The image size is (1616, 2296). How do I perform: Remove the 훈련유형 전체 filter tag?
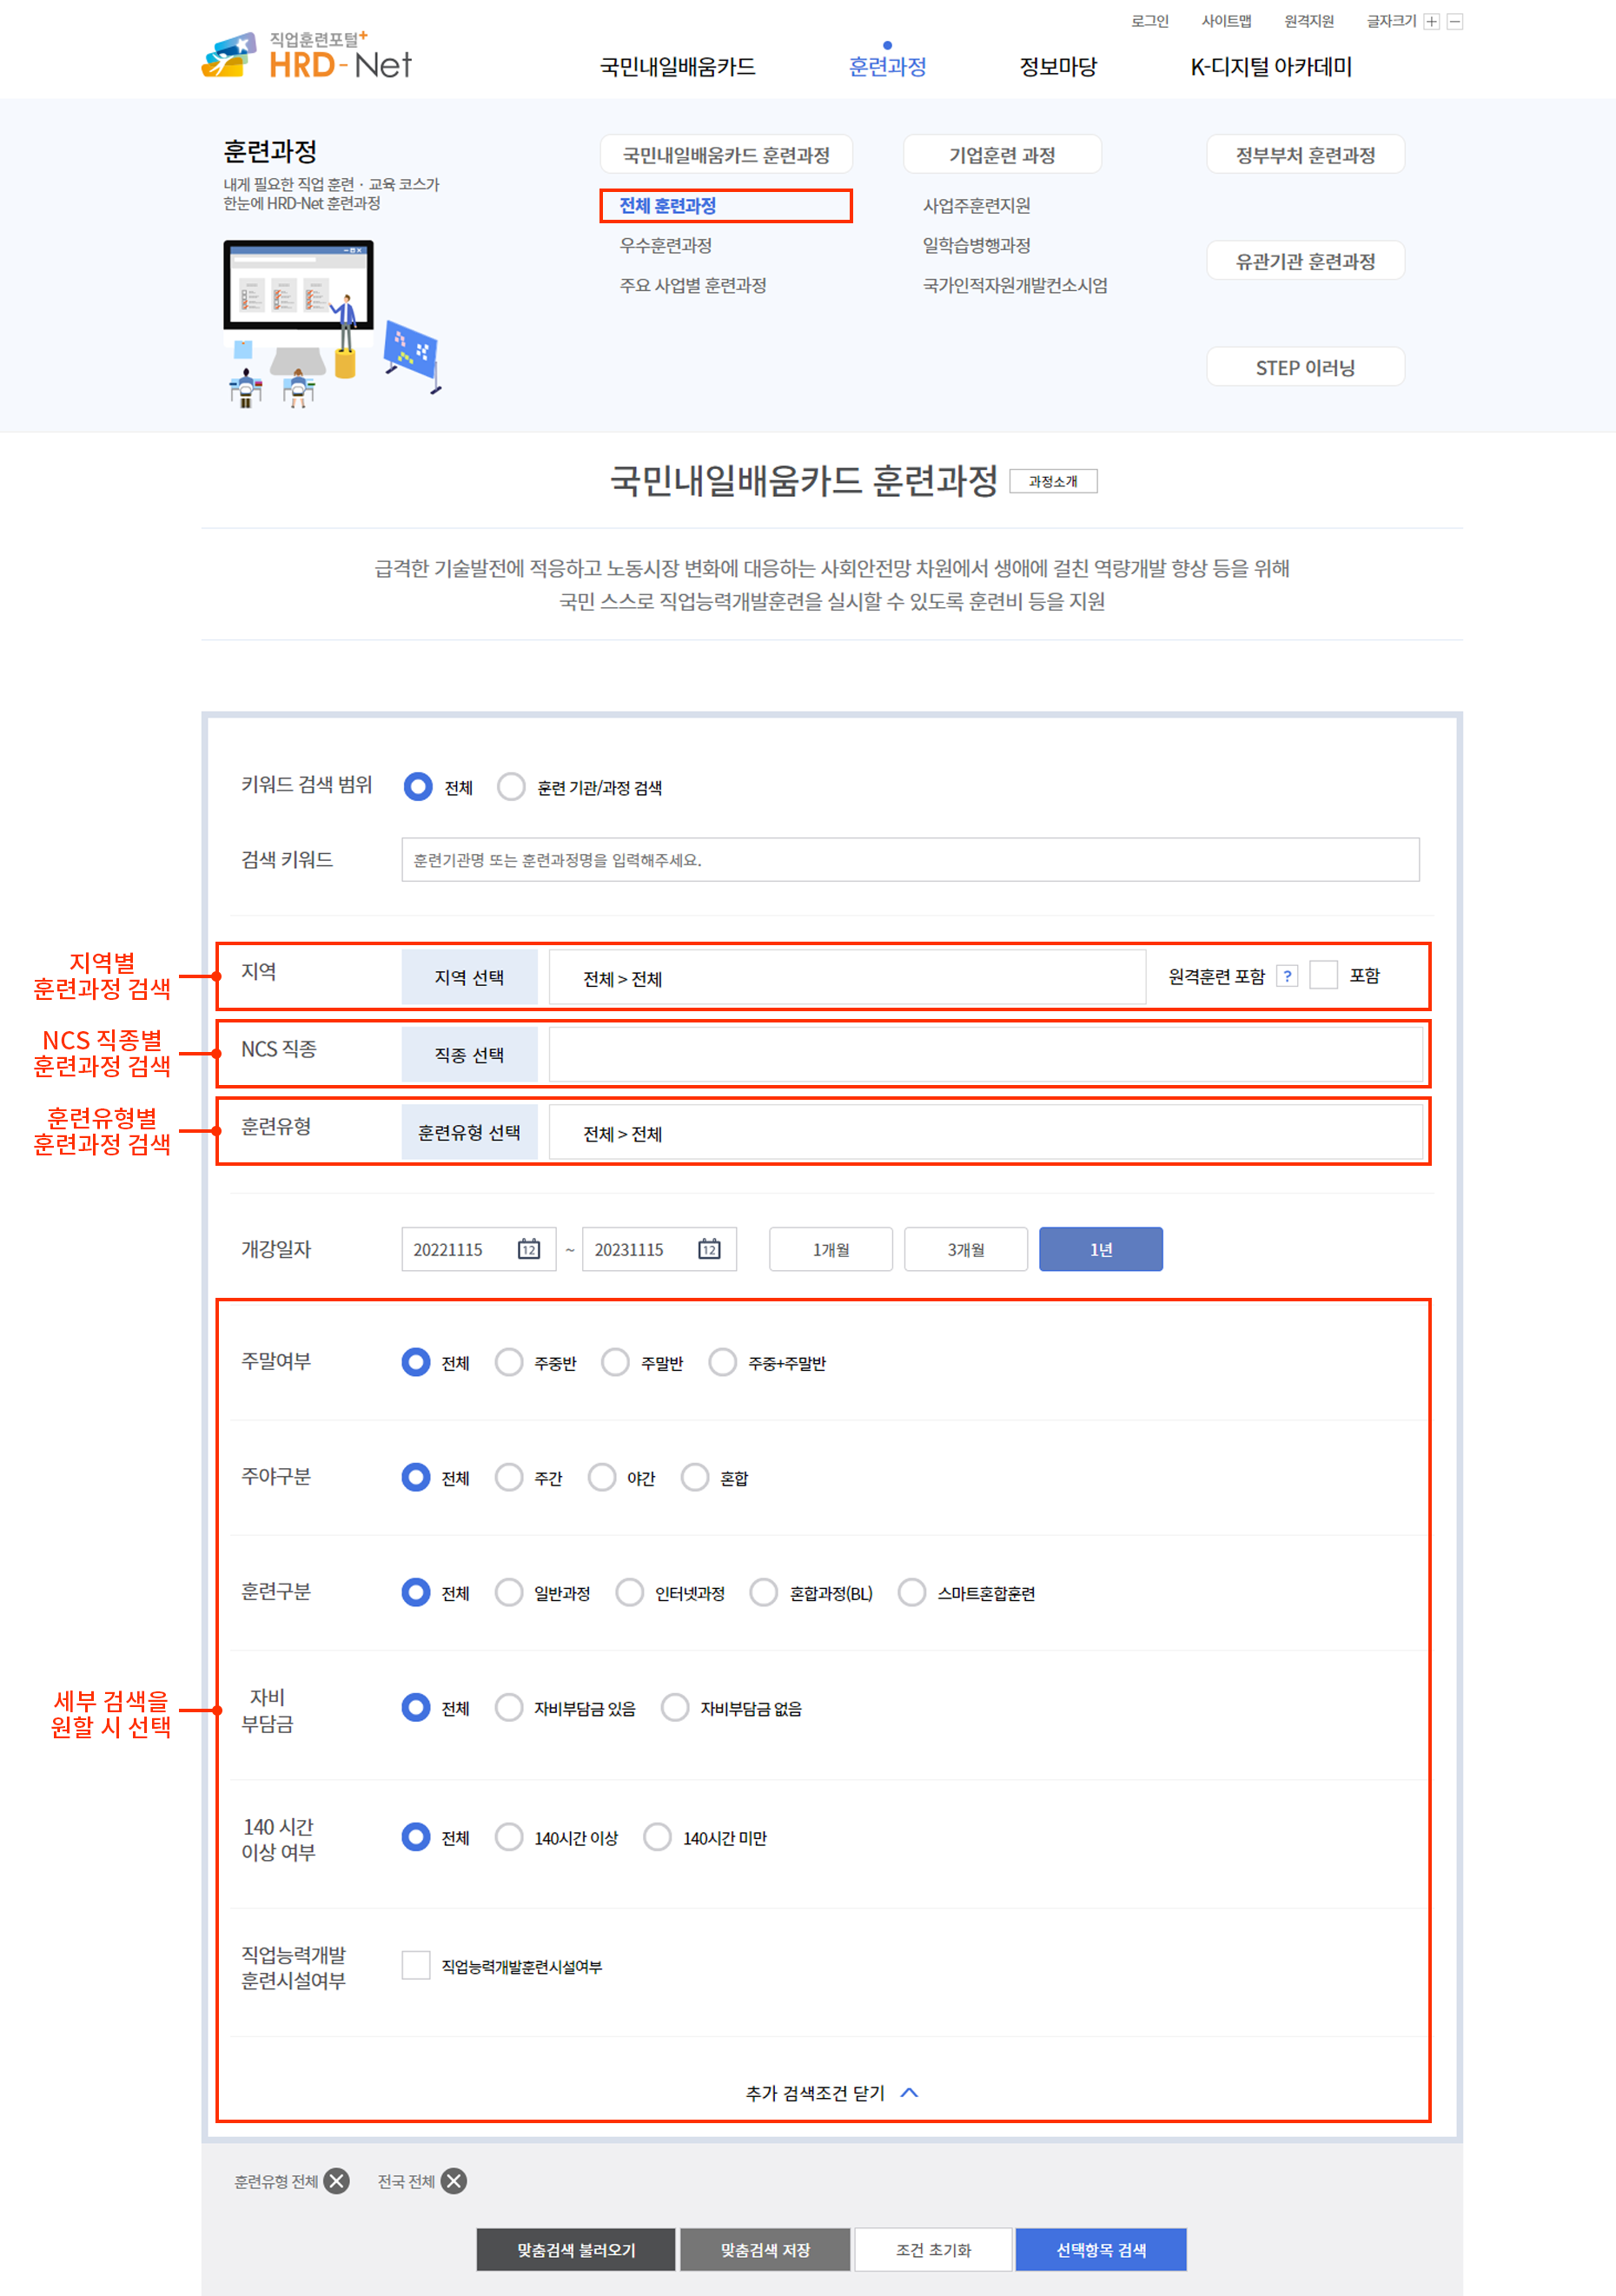click(x=337, y=2181)
